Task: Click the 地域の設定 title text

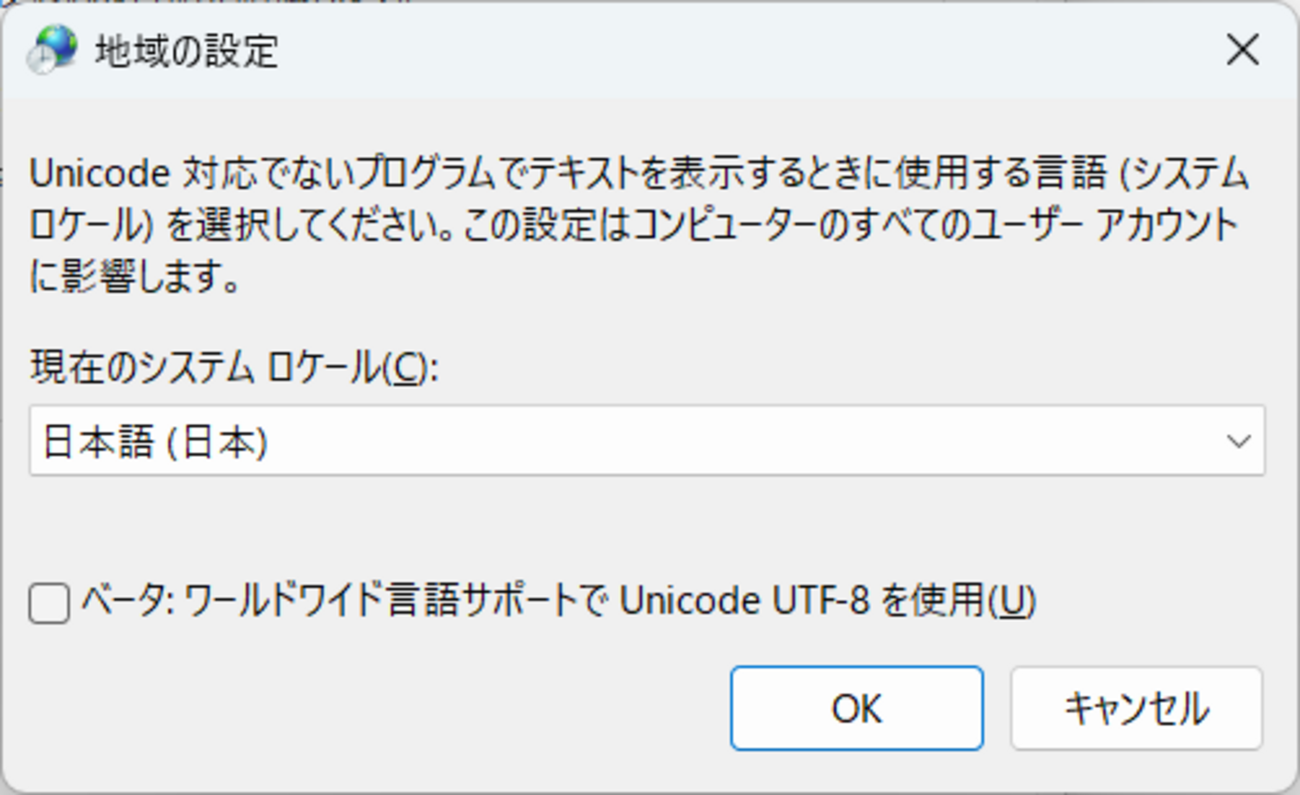Action: tap(186, 51)
